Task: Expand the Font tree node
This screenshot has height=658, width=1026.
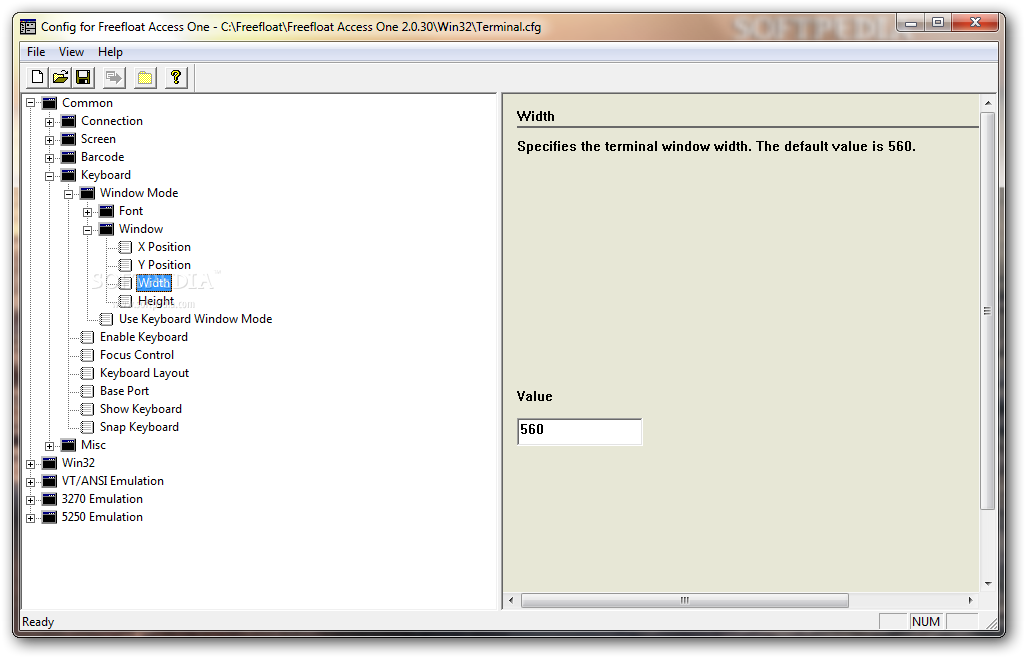Action: [x=87, y=212]
